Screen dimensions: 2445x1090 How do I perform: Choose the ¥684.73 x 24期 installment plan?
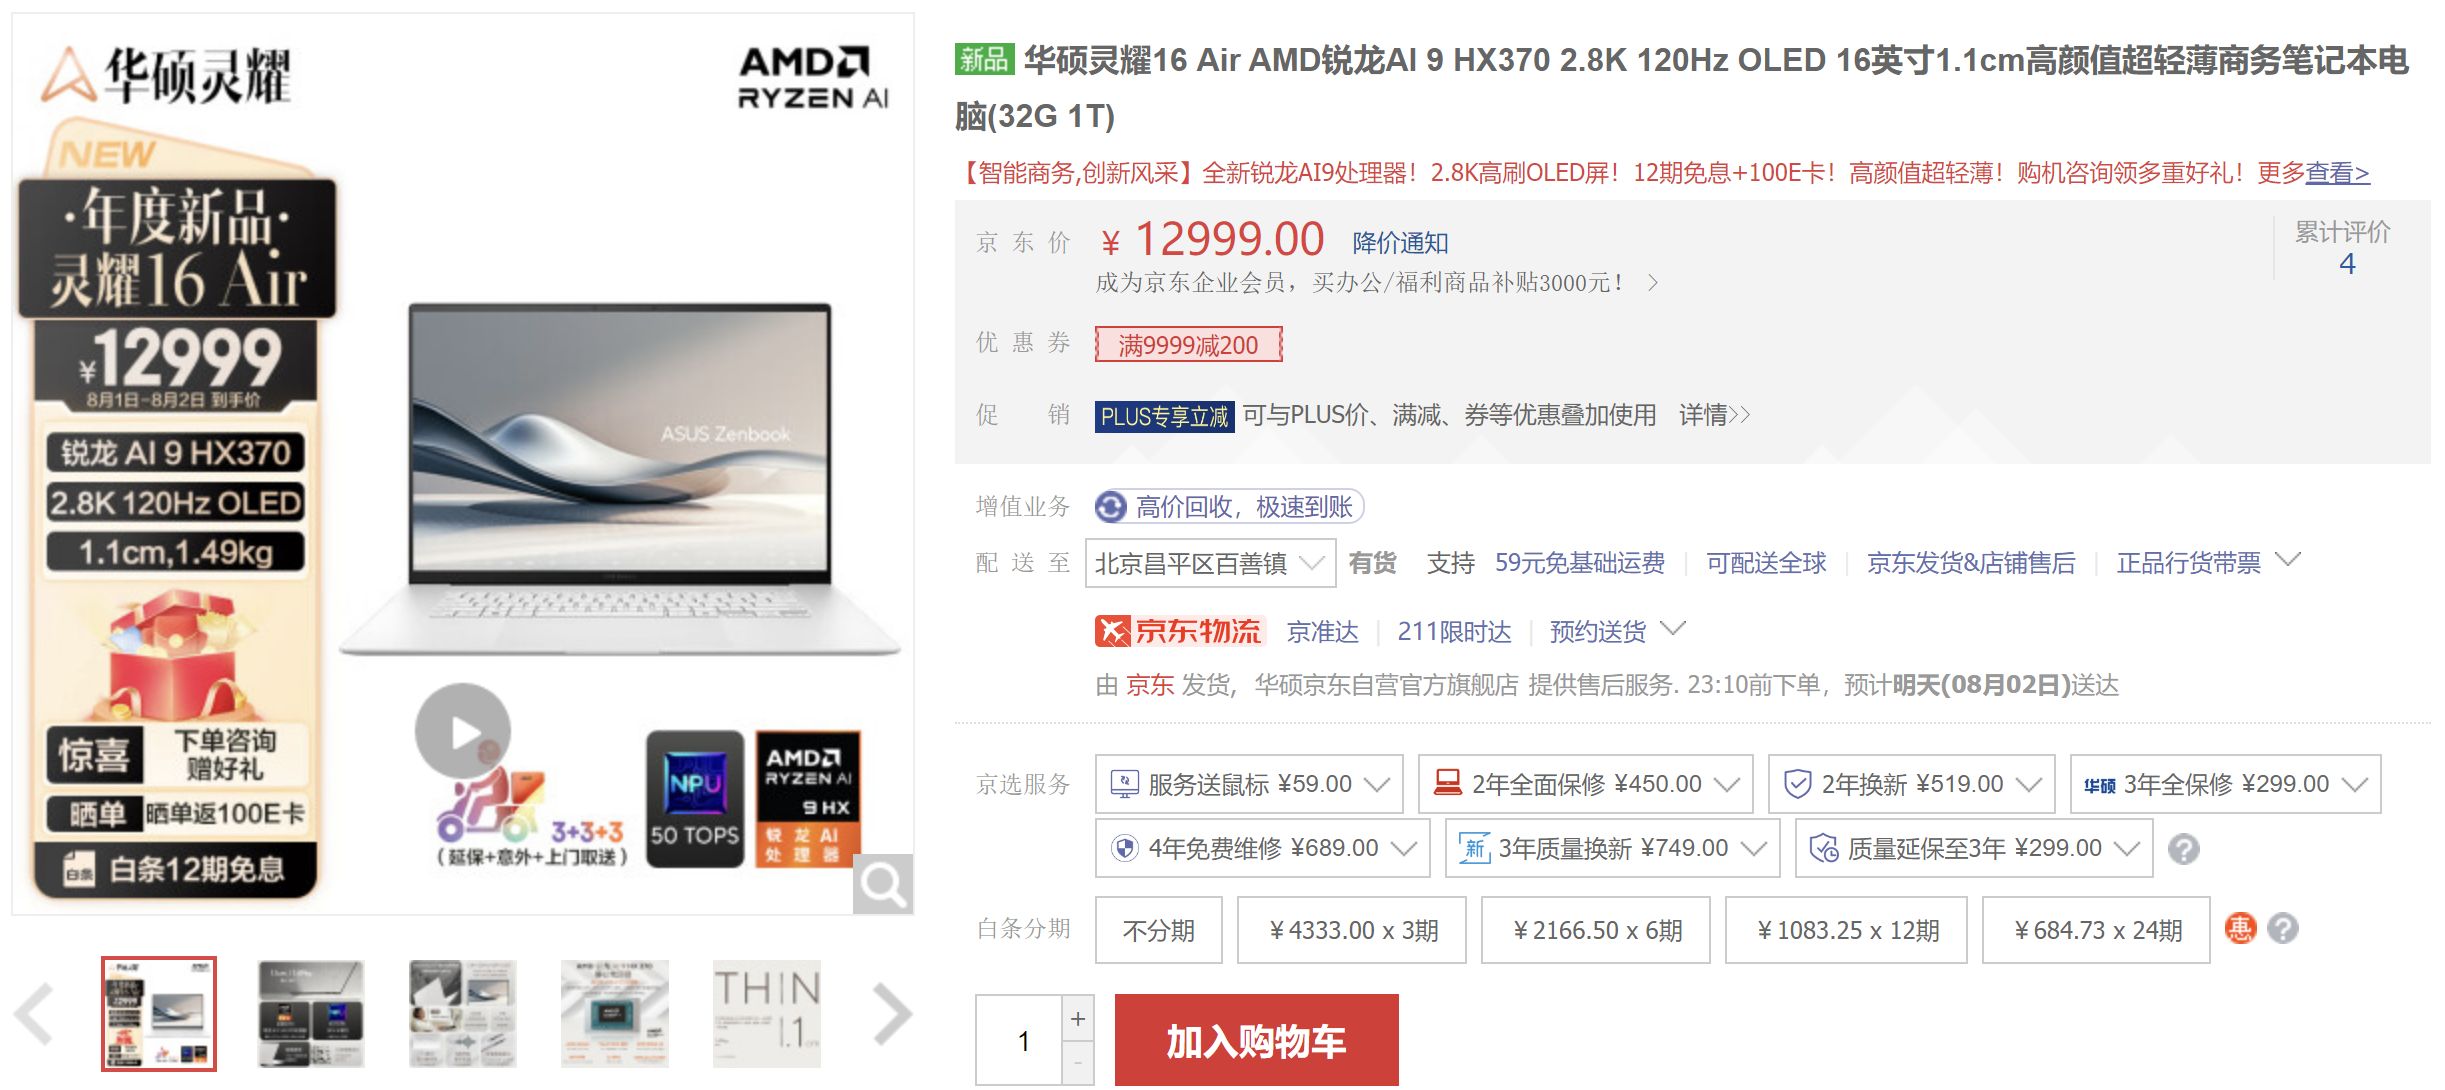point(2096,930)
